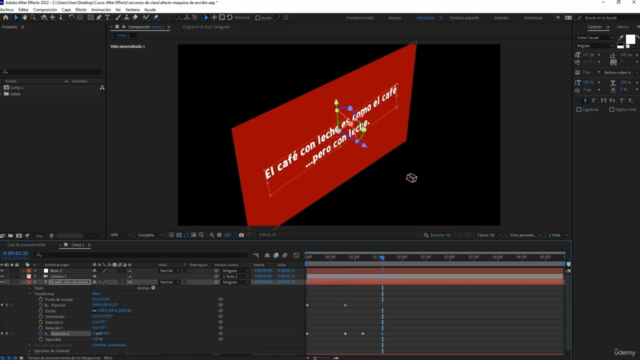
Task: Collapse the Transformar property group
Action: click(30, 294)
